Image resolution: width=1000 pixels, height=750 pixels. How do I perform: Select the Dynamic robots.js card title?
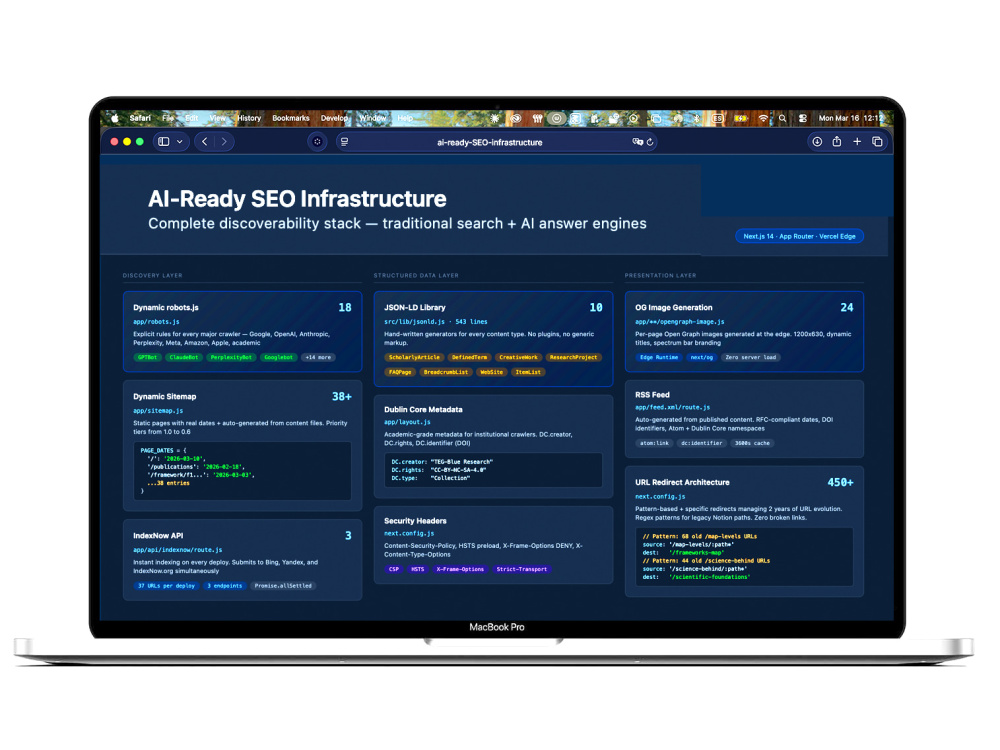(x=166, y=307)
